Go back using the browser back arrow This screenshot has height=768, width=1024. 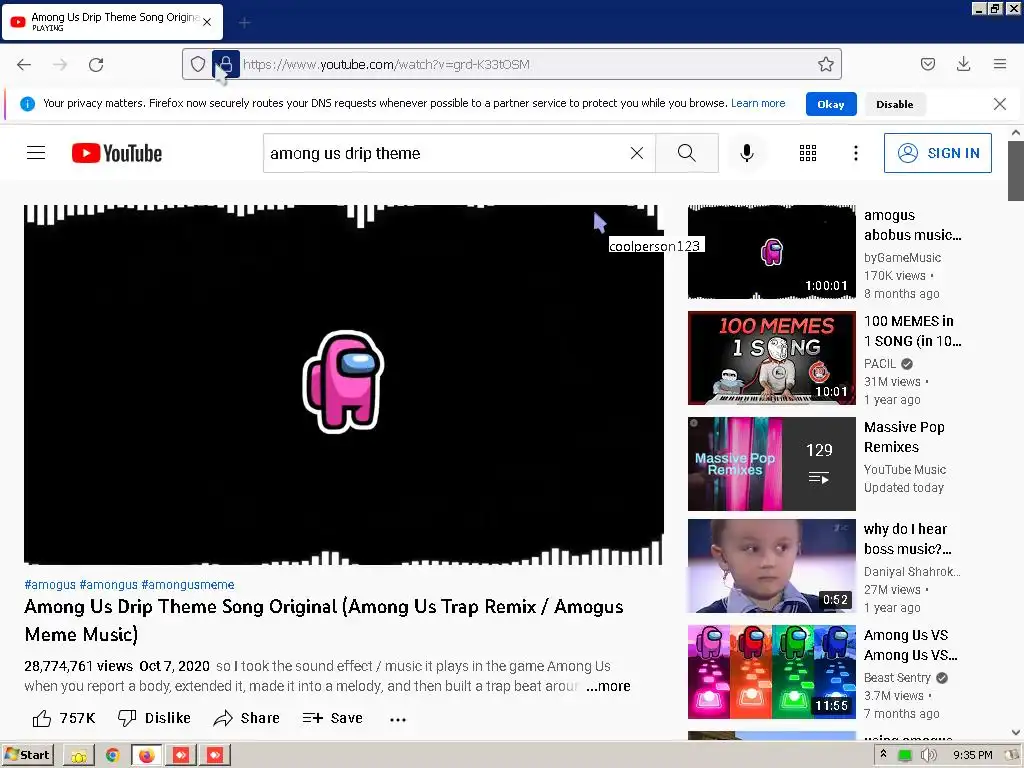[24, 65]
